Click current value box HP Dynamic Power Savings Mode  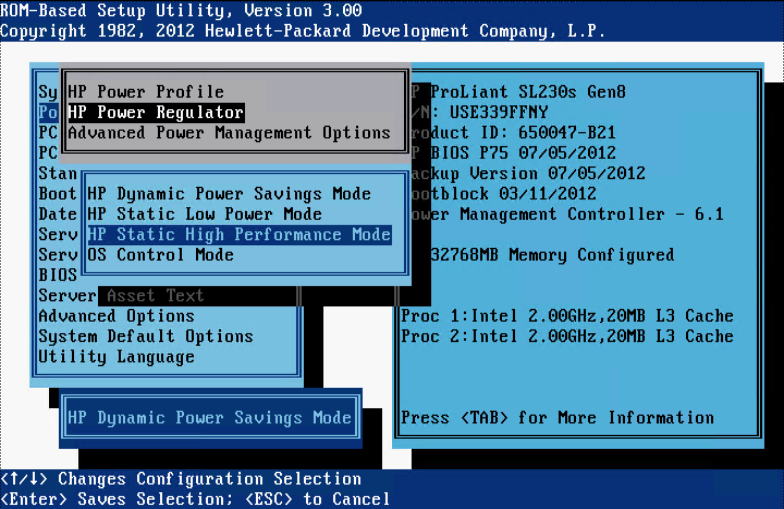[210, 418]
